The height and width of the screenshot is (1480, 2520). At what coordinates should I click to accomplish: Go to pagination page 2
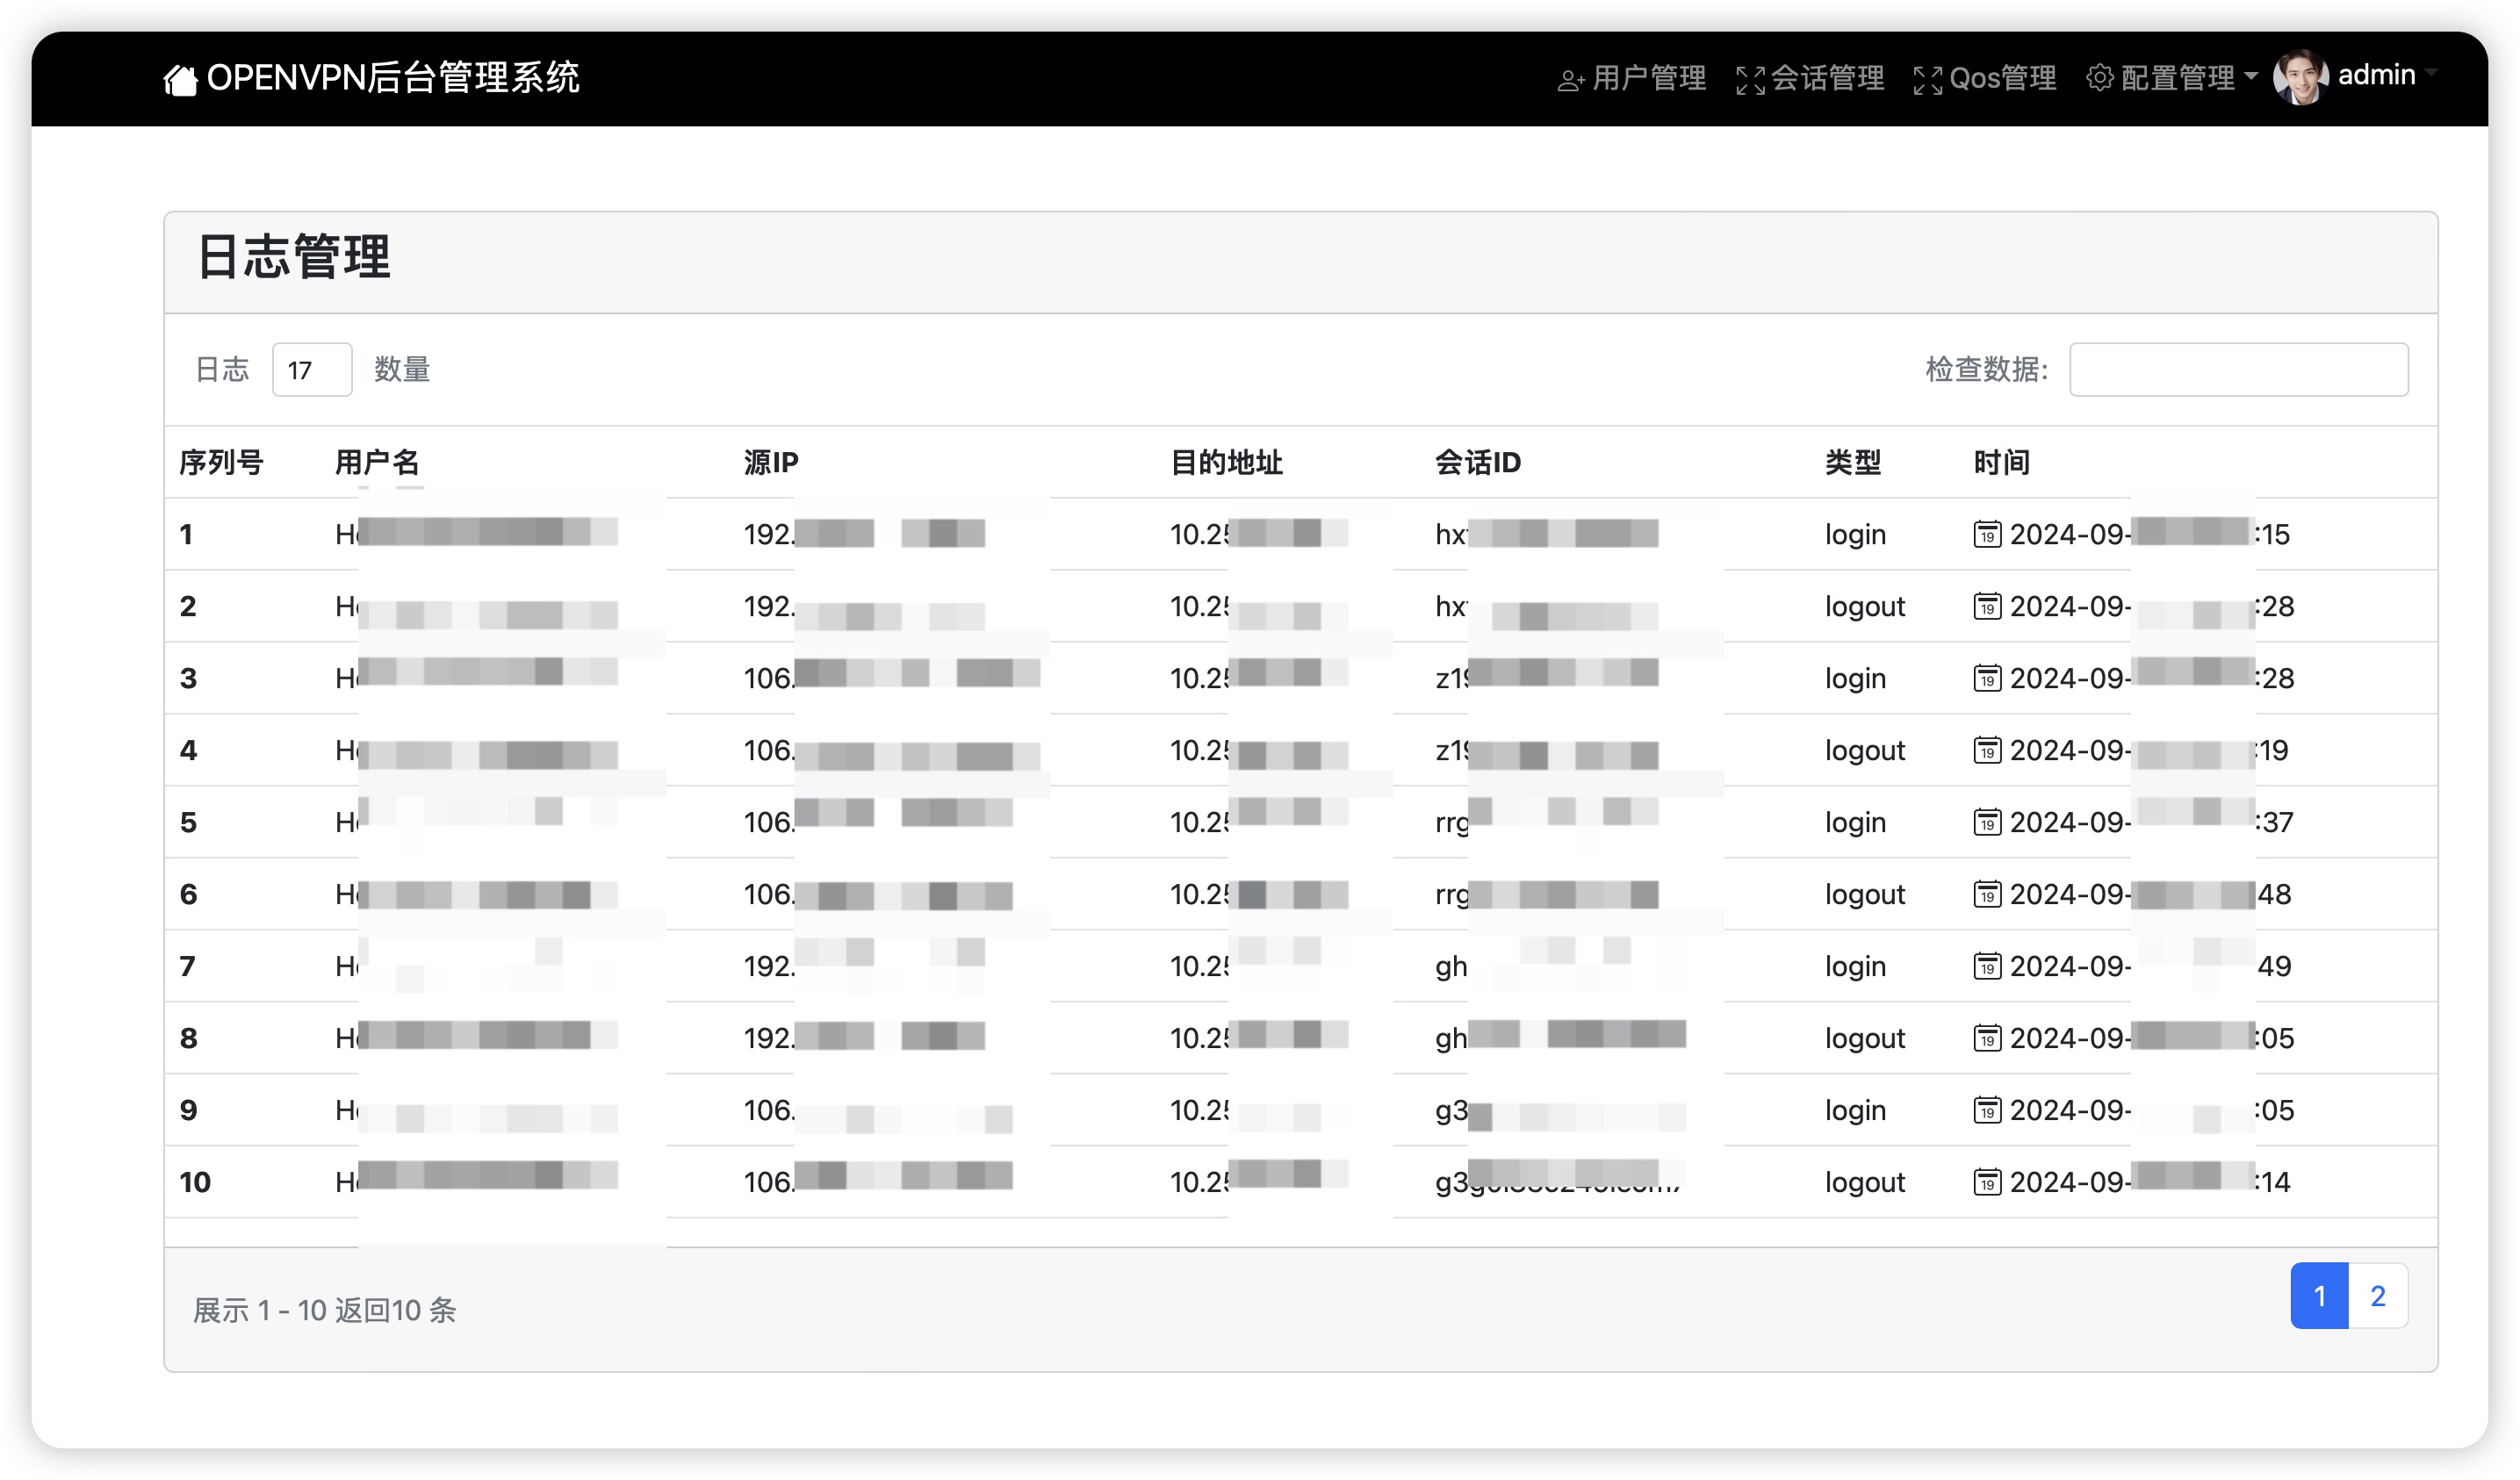coord(2378,1296)
